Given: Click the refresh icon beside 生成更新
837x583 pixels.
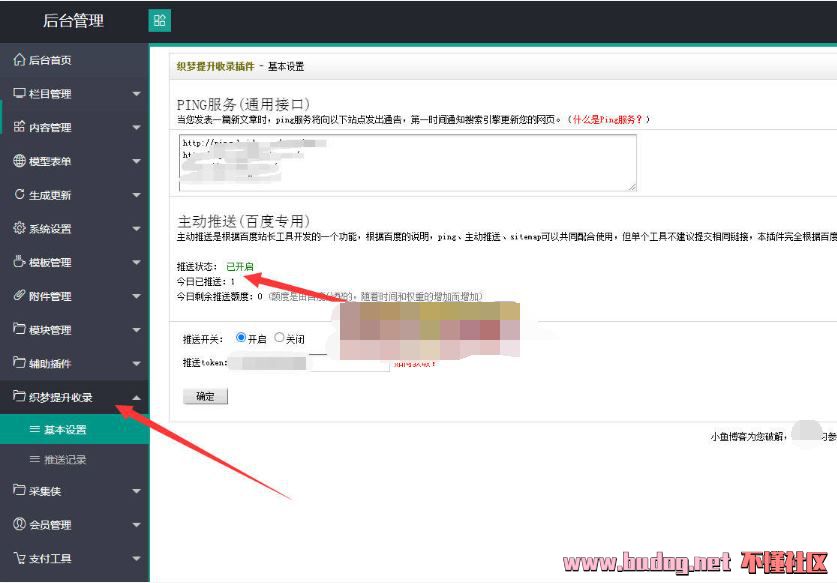Looking at the screenshot, I should tap(20, 194).
